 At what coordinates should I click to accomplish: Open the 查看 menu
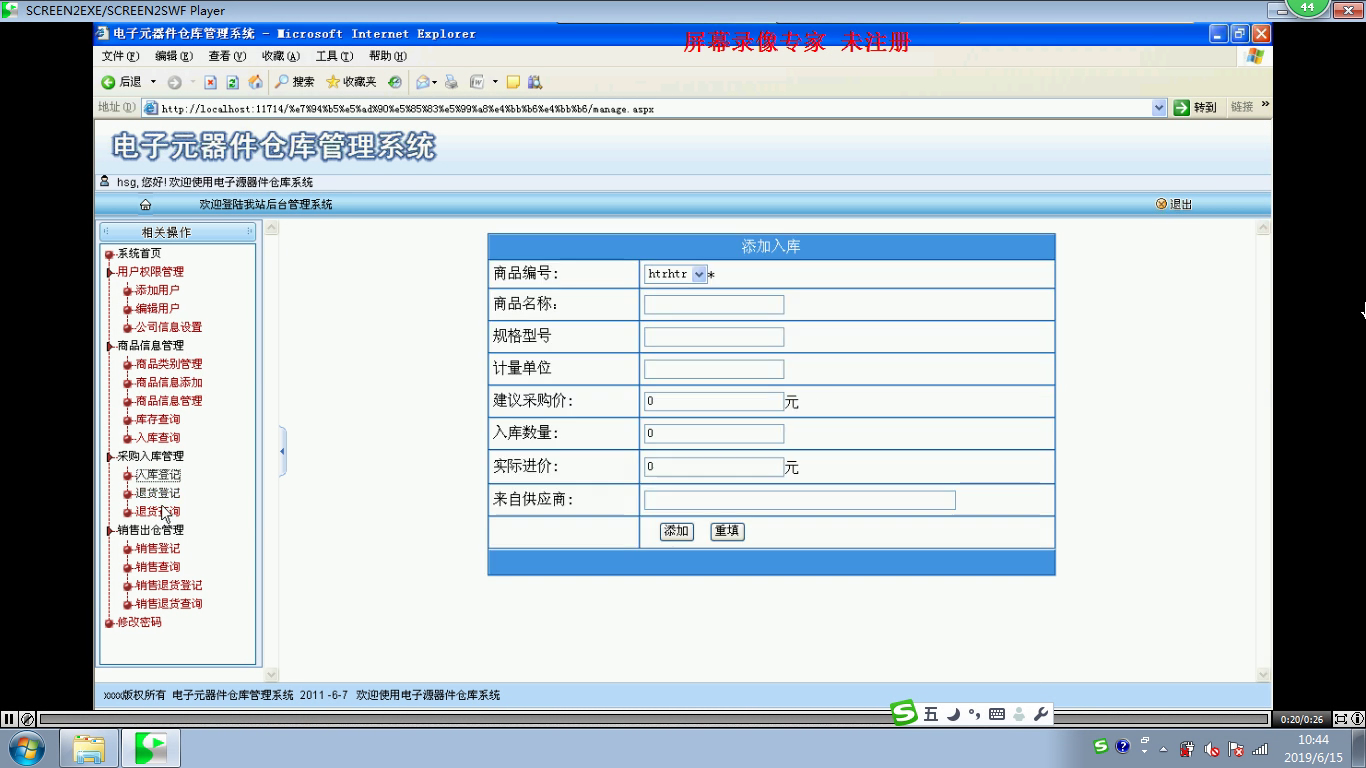point(227,56)
